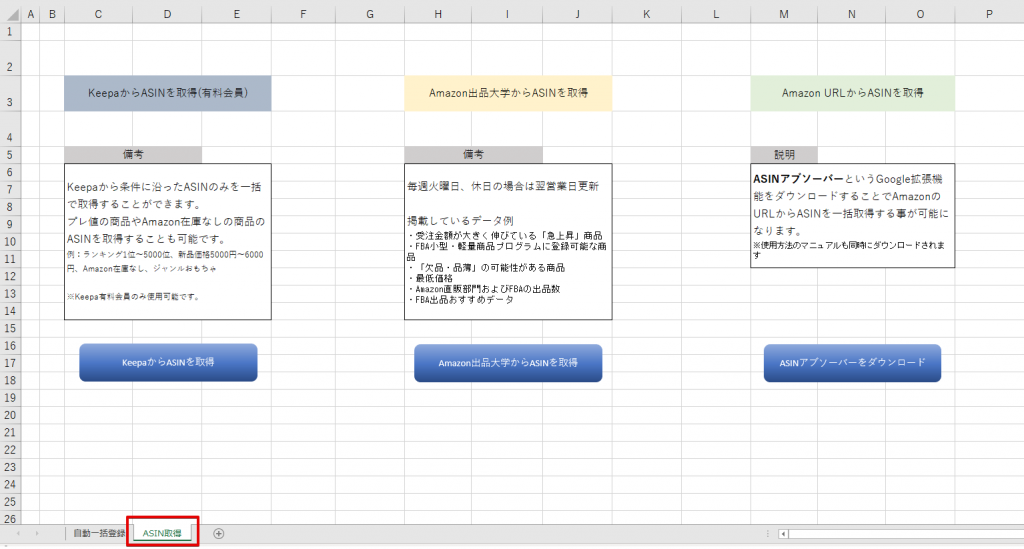Select the gray-blue Keepa heading cell
Screen dimensions: 1024x549
[x=167, y=93]
